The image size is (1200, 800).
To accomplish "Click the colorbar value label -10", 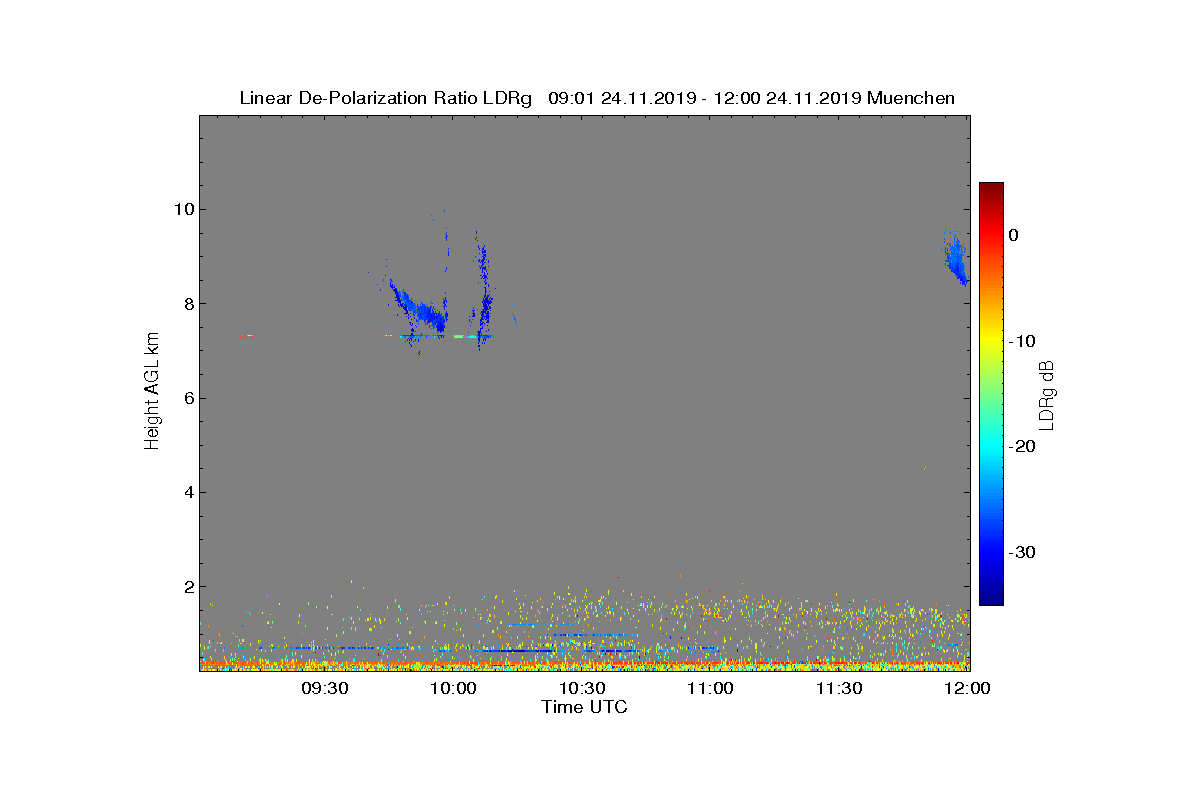I will point(1022,341).
